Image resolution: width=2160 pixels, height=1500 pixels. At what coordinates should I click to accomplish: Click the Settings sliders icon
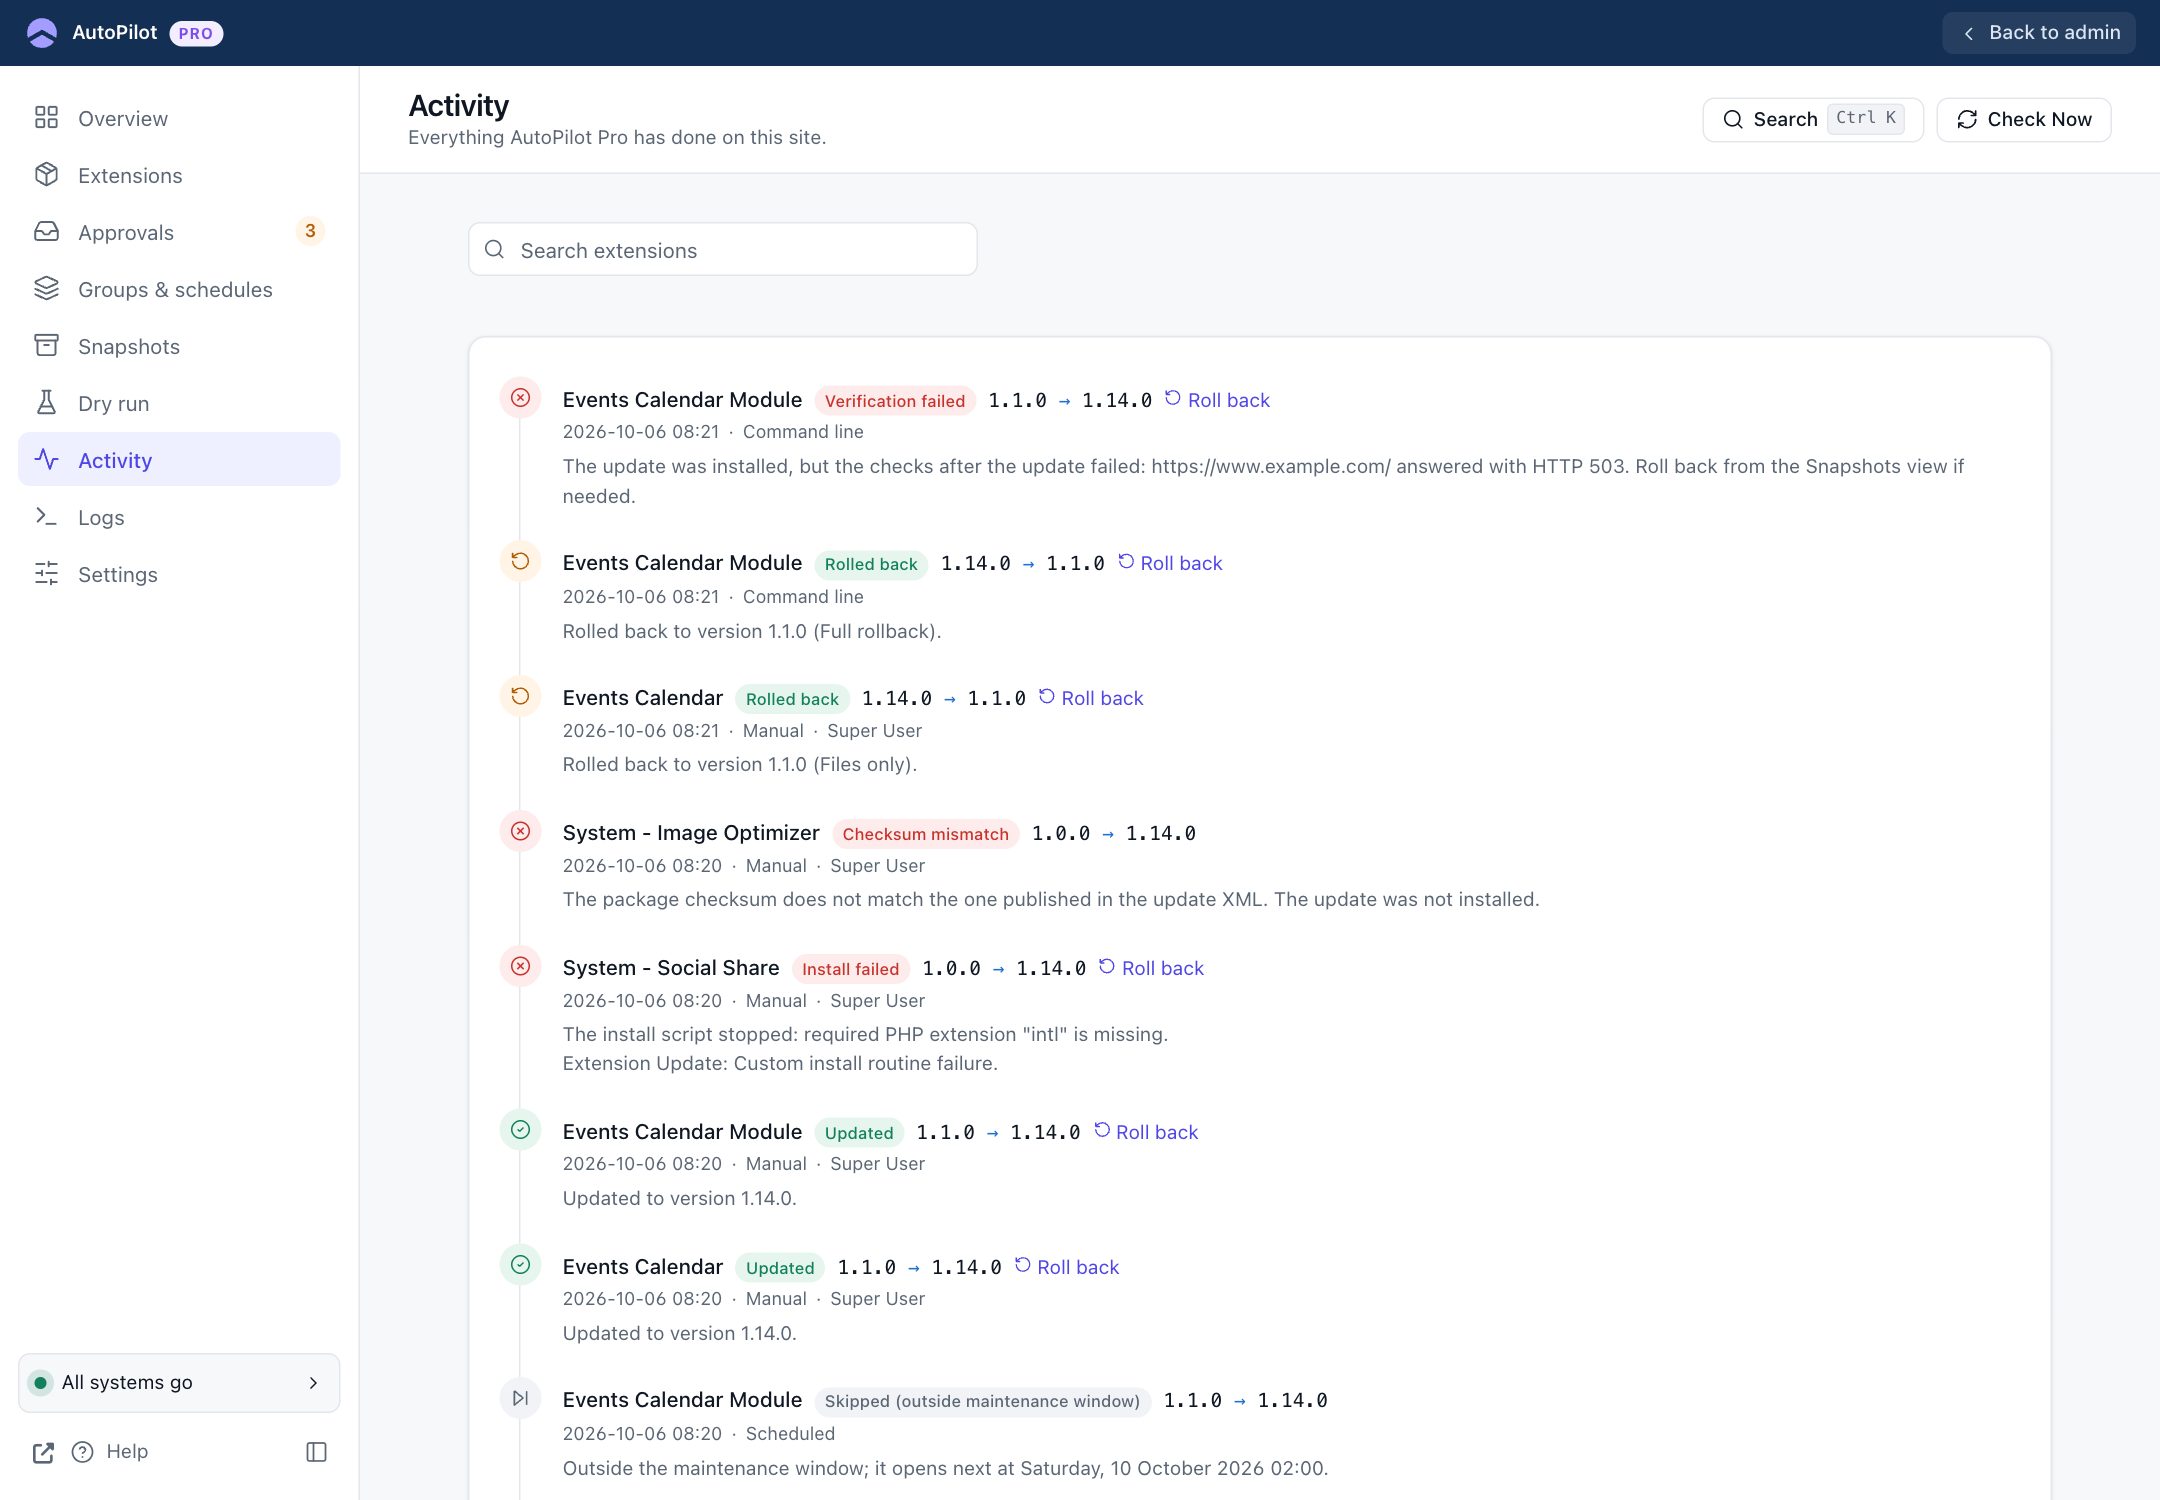[x=46, y=574]
